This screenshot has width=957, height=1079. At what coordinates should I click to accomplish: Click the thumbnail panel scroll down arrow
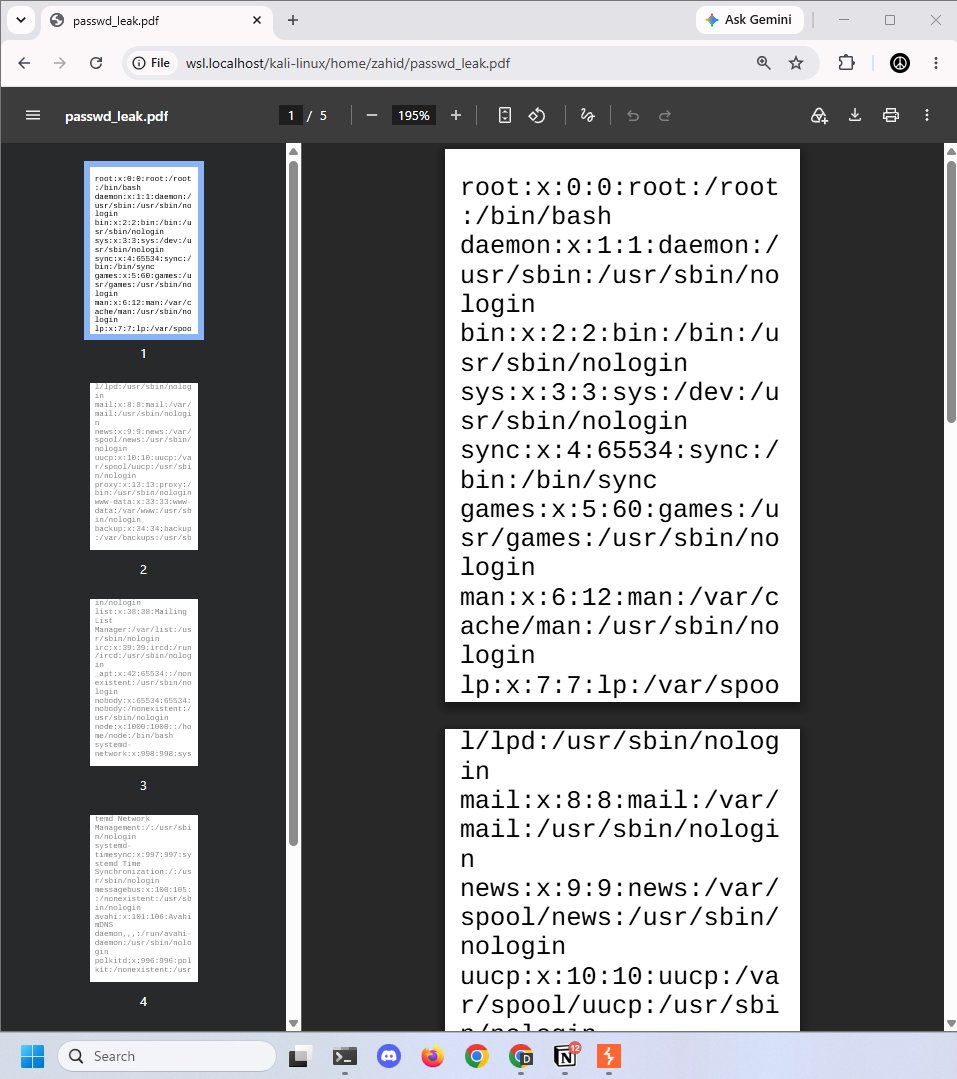pos(294,1023)
